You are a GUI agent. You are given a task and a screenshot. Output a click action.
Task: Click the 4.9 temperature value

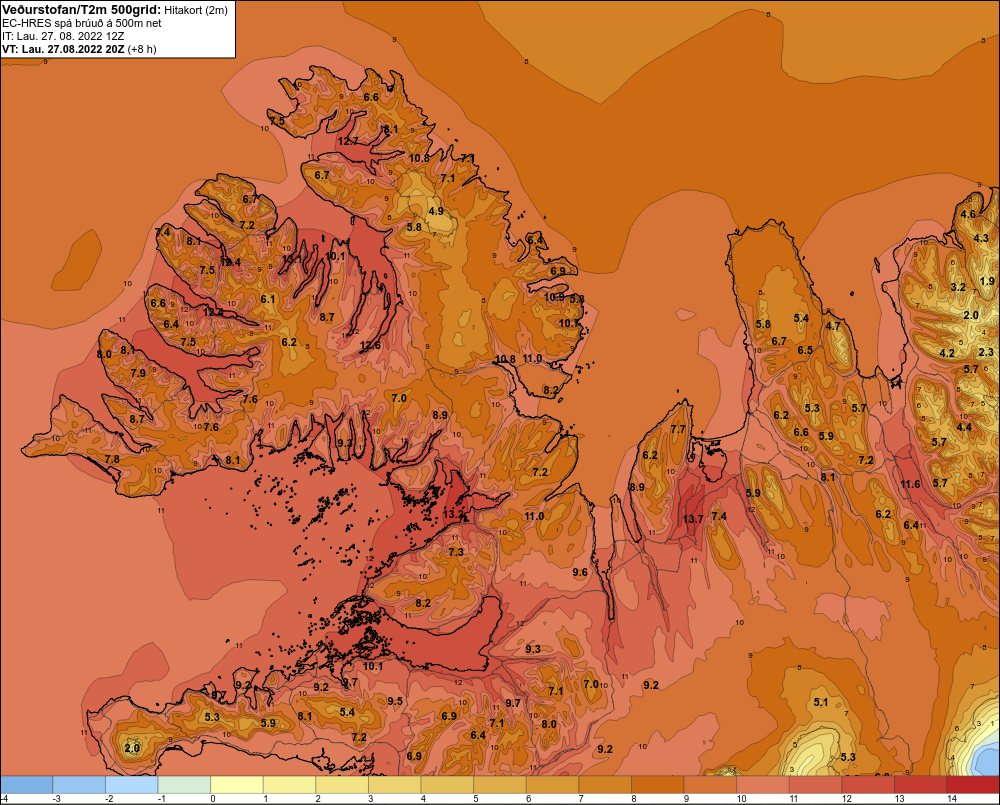click(436, 211)
